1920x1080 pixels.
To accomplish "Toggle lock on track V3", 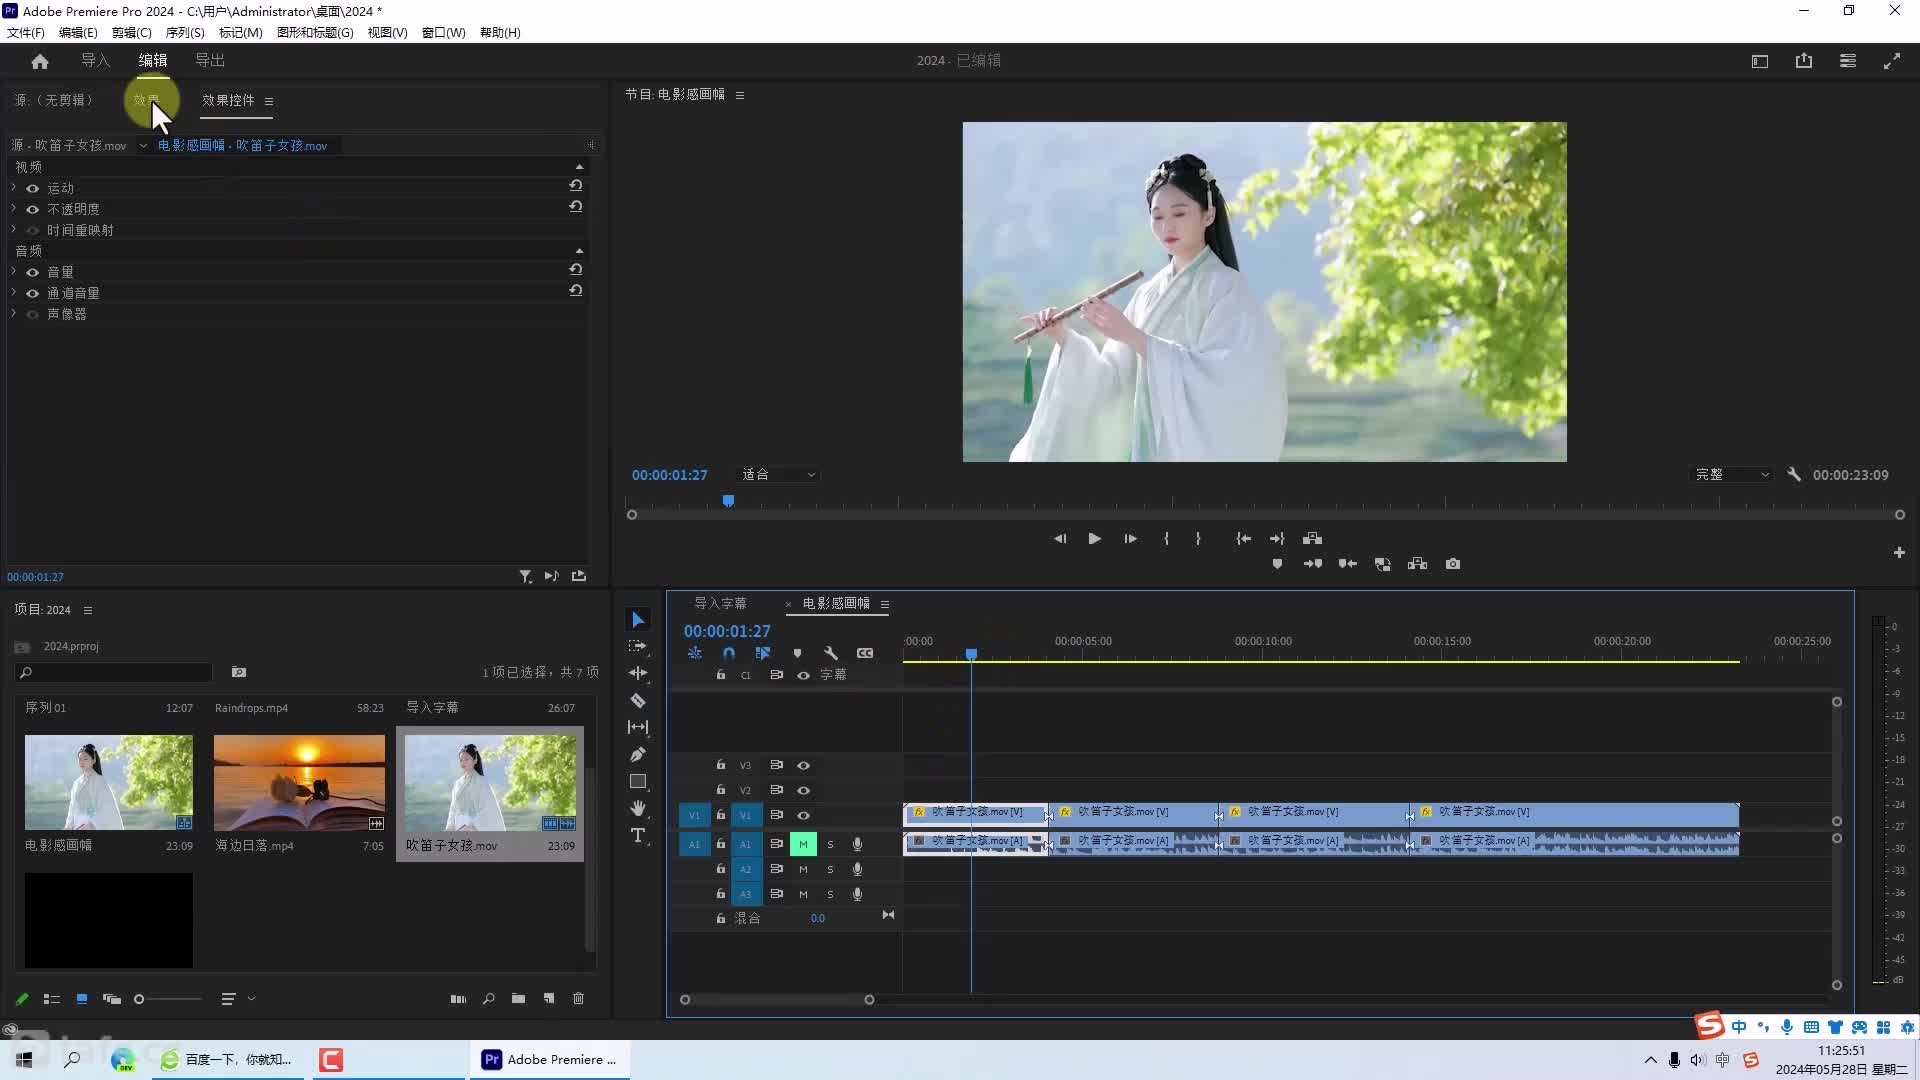I will point(720,765).
